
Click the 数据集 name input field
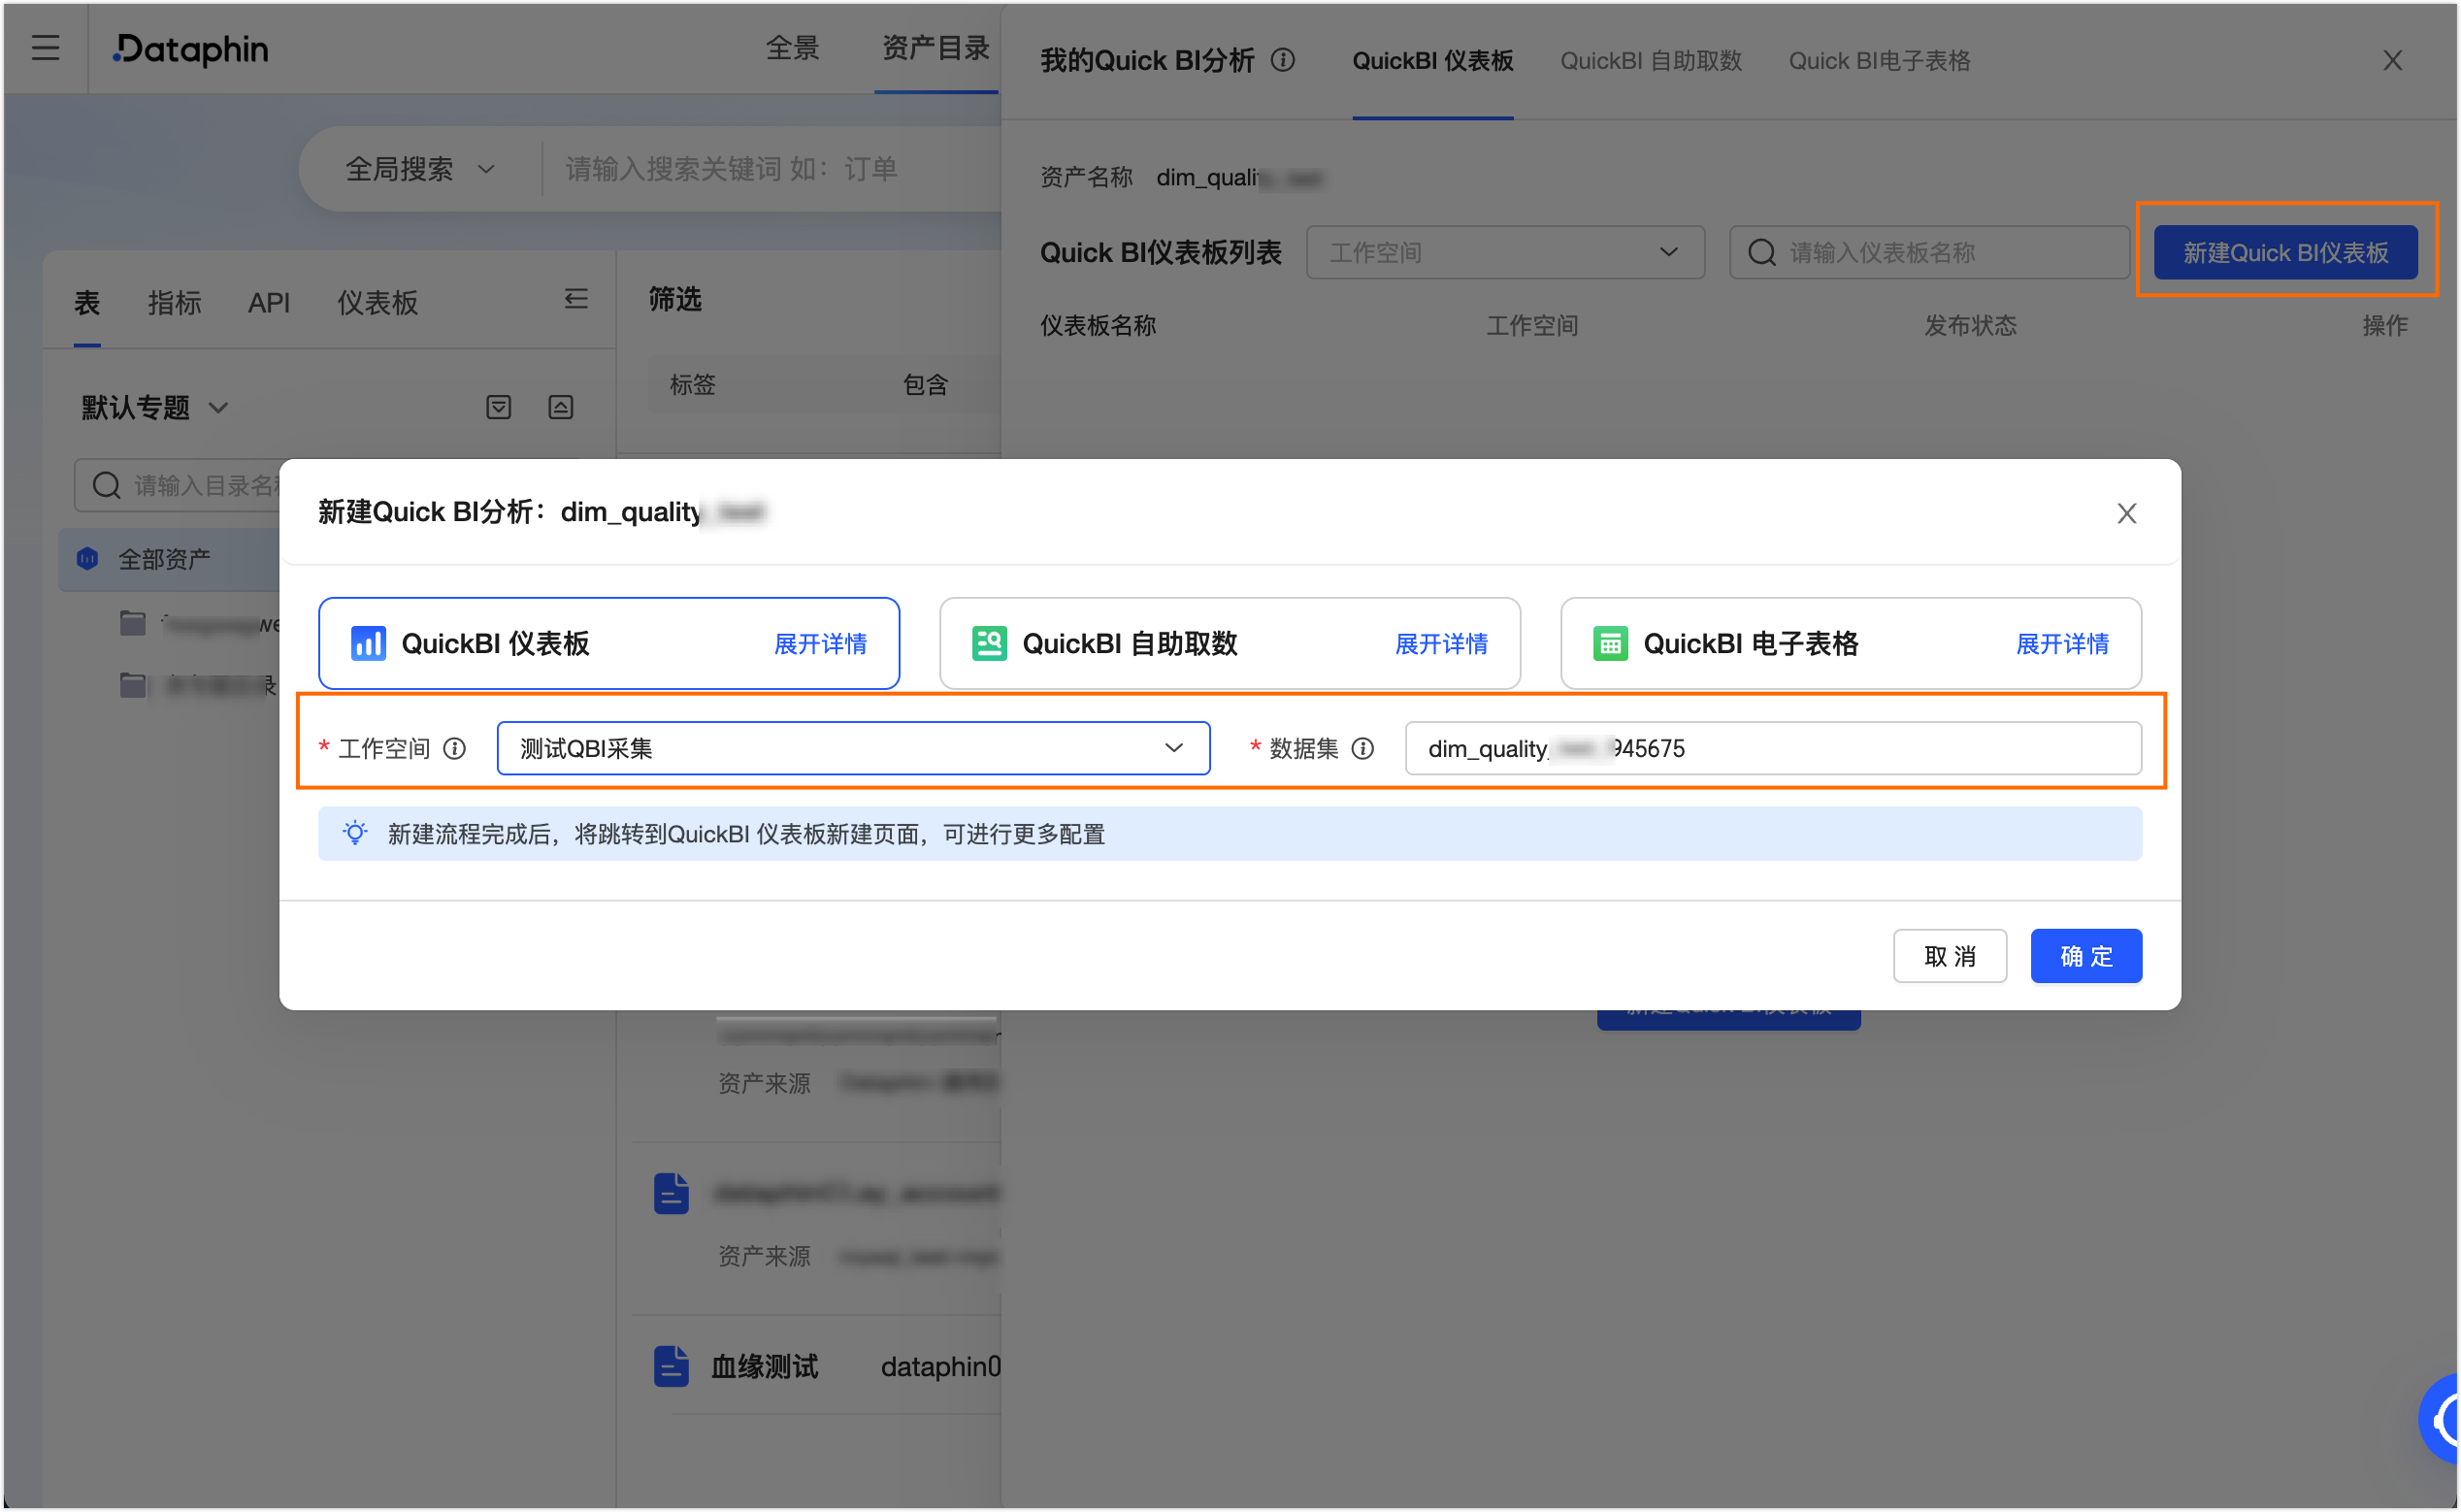click(x=1772, y=748)
